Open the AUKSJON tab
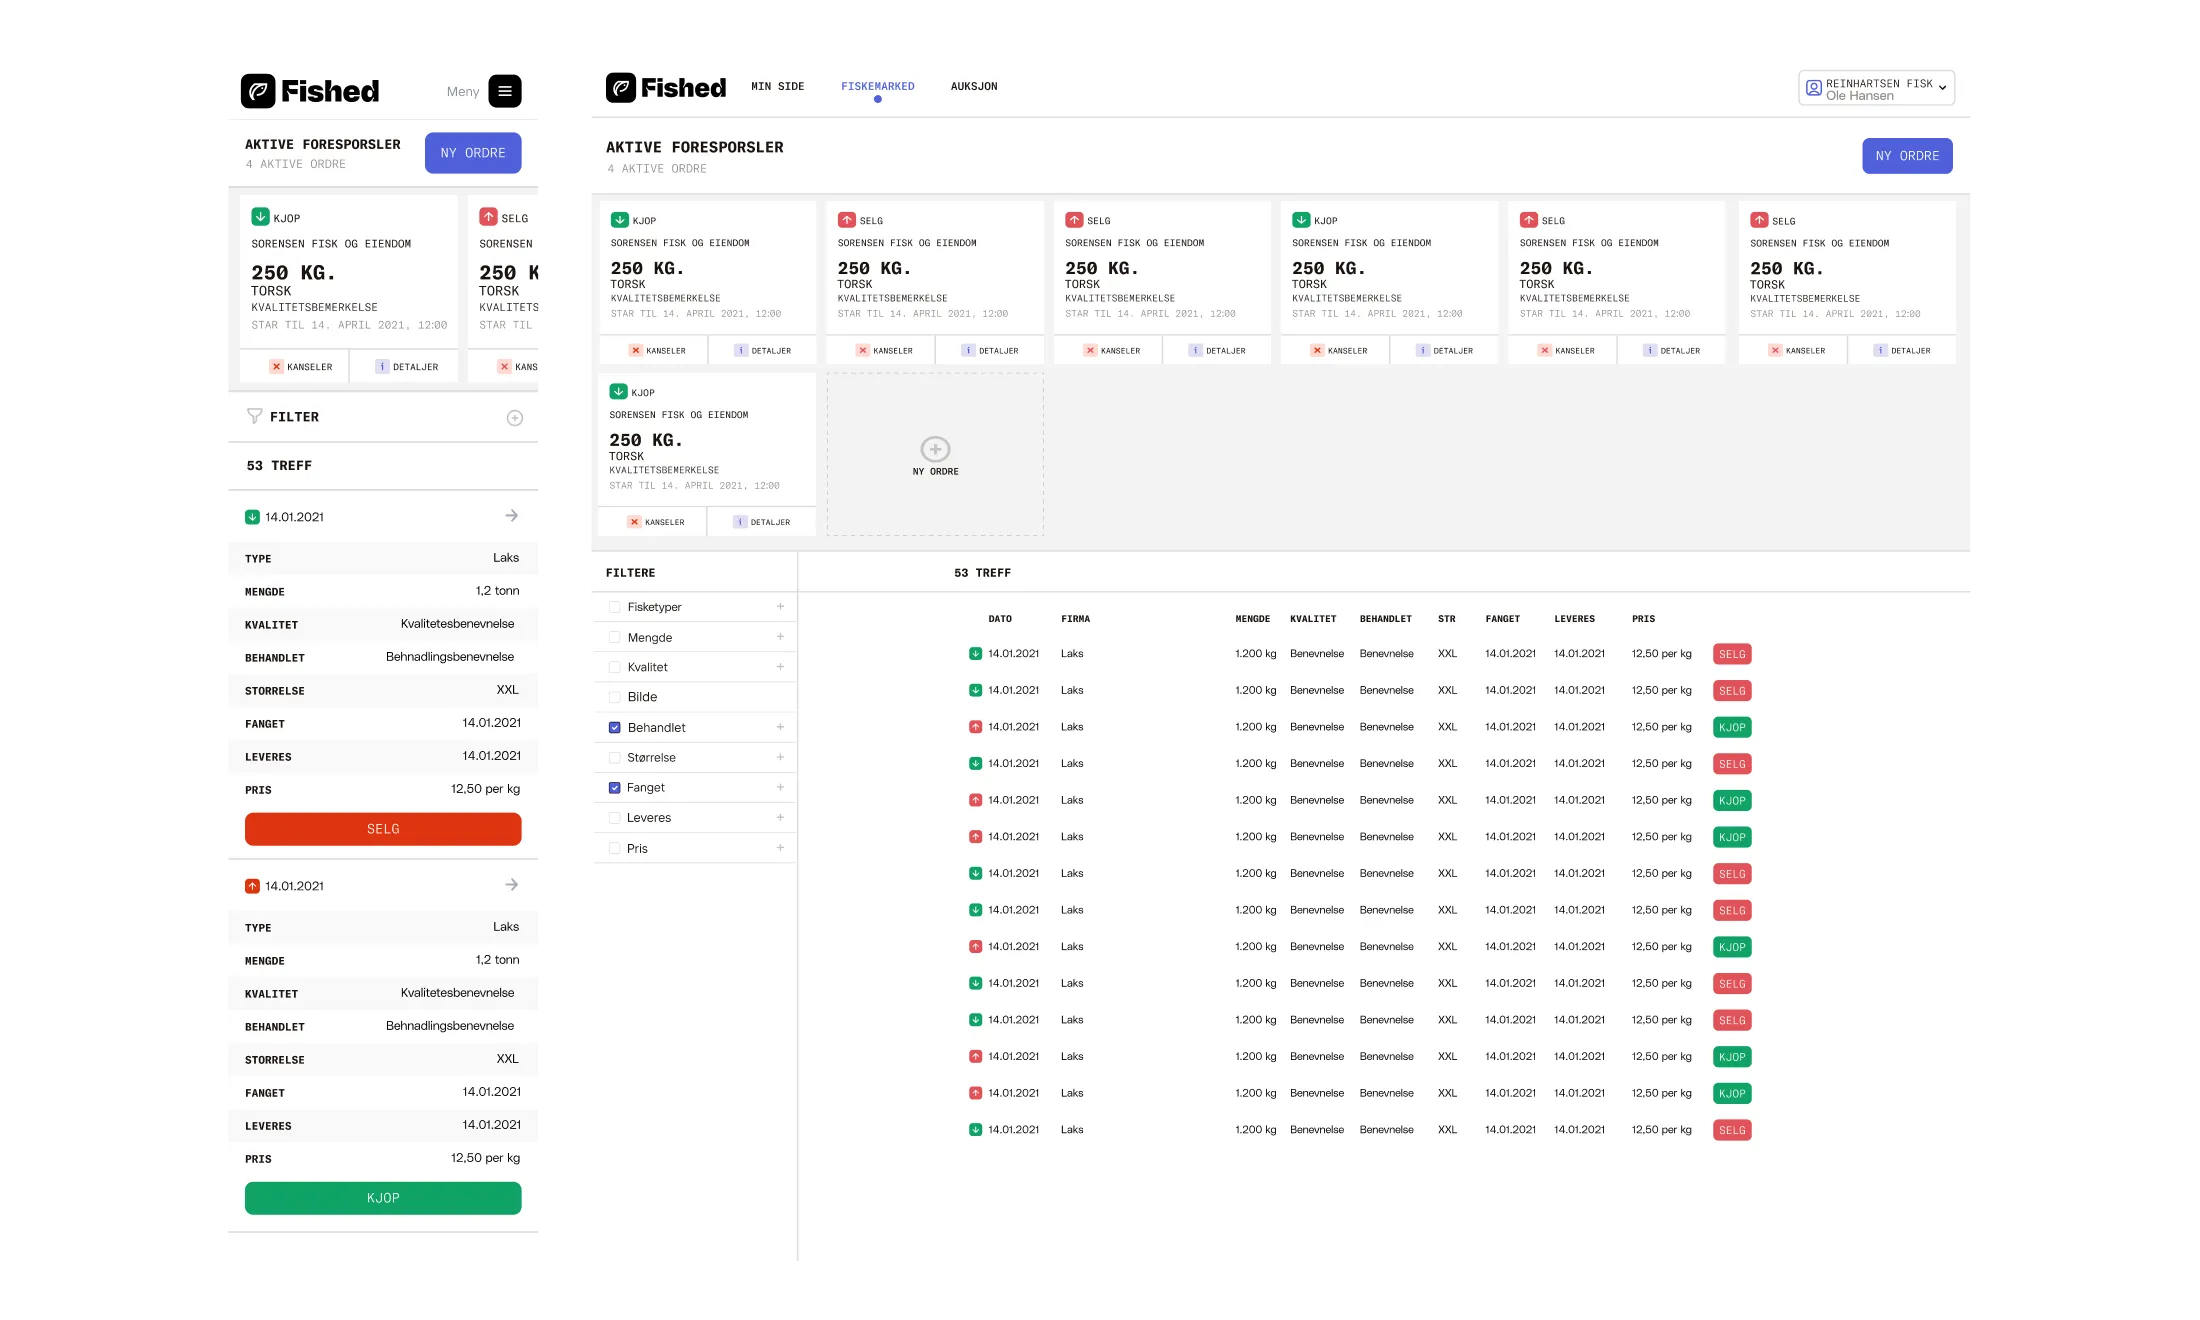Screen dimensions: 2200x1320 973,87
